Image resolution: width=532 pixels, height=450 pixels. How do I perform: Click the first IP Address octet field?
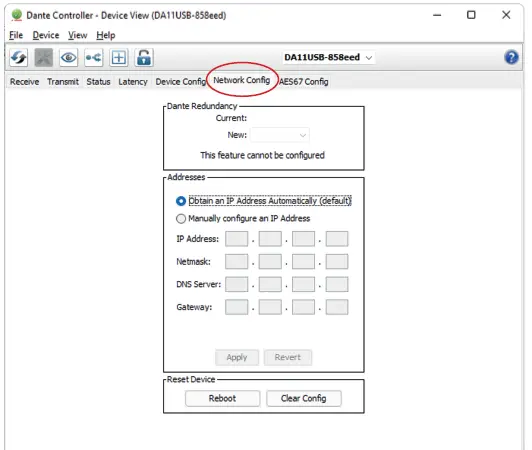[236, 239]
